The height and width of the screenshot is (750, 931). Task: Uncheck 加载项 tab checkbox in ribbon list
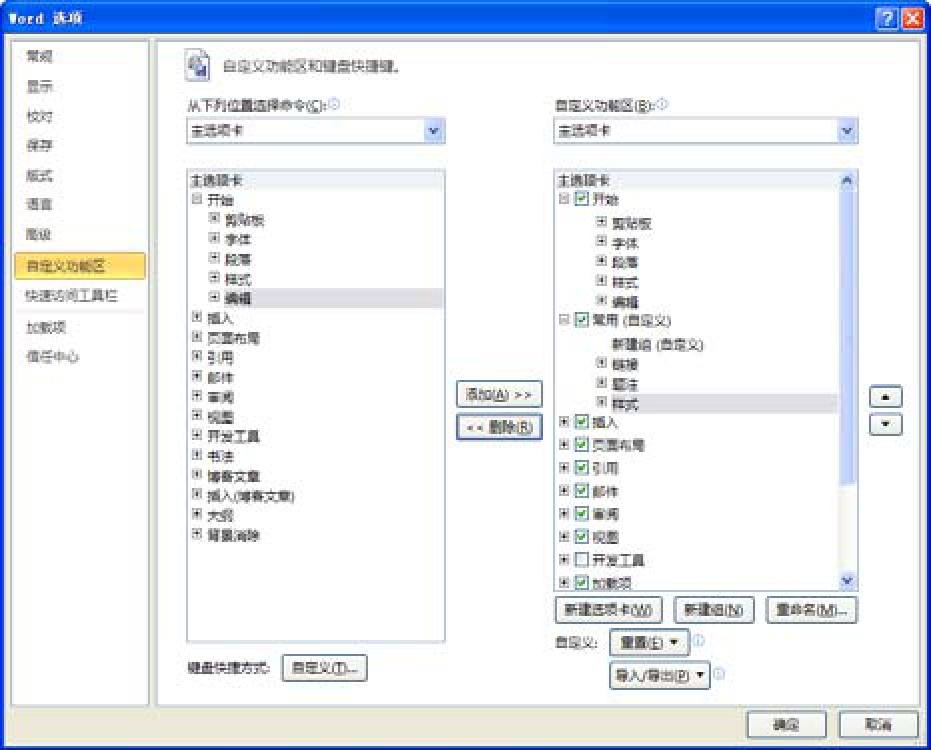click(581, 582)
